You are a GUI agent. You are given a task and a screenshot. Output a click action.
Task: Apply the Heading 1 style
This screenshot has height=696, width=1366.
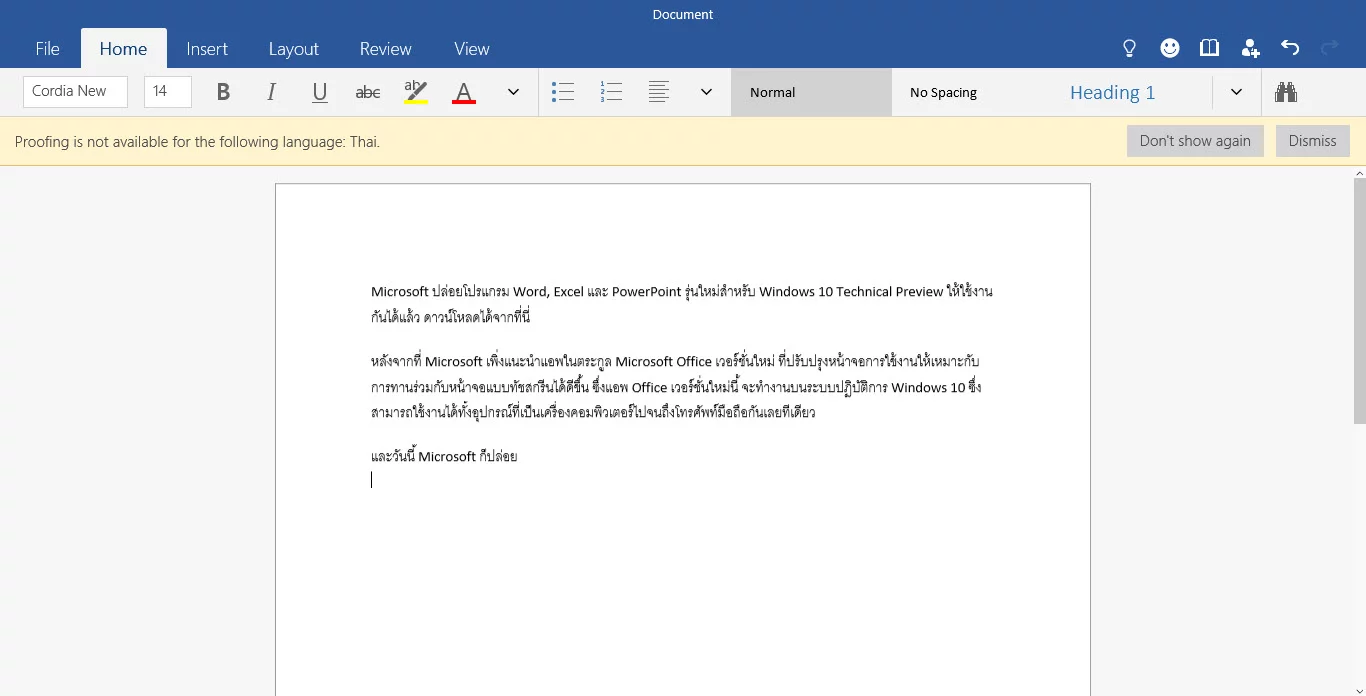pyautogui.click(x=1132, y=92)
